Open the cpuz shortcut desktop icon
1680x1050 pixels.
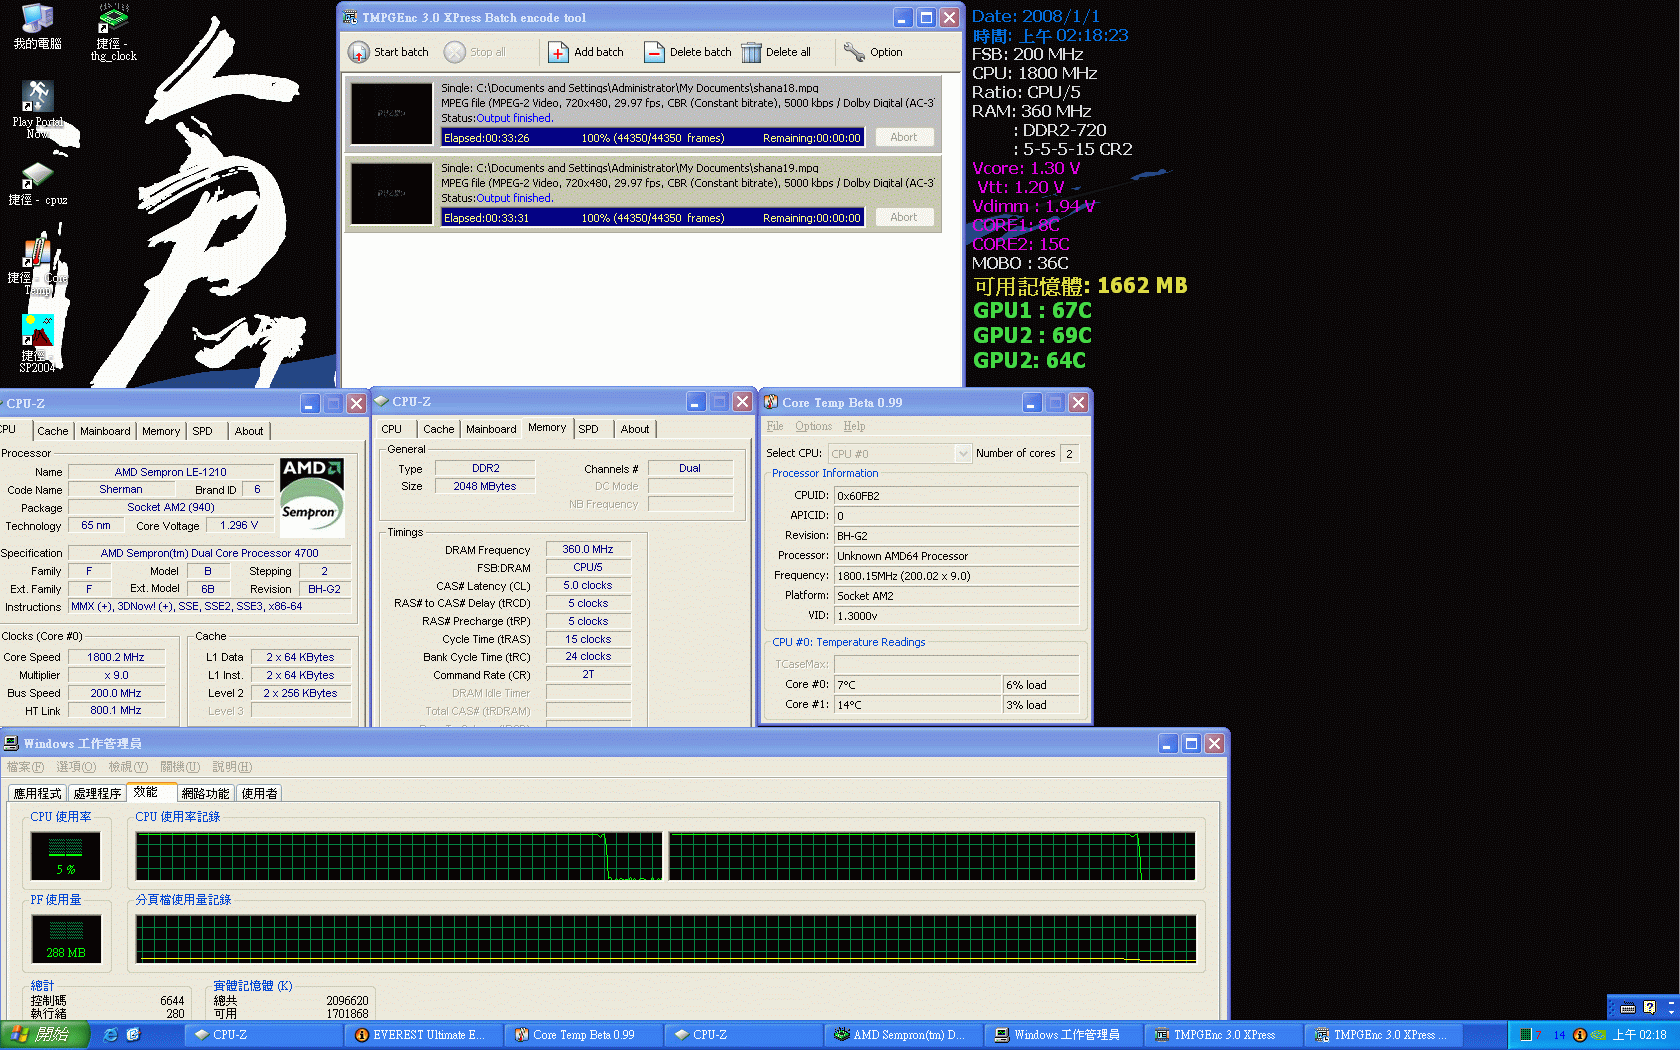click(x=38, y=184)
